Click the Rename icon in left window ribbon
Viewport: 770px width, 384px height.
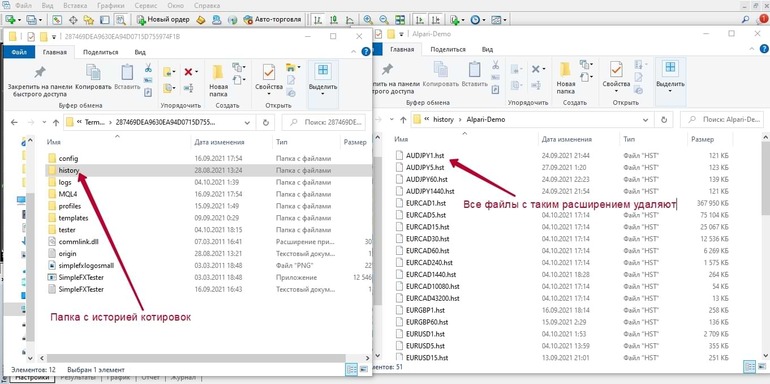pyautogui.click(x=189, y=88)
